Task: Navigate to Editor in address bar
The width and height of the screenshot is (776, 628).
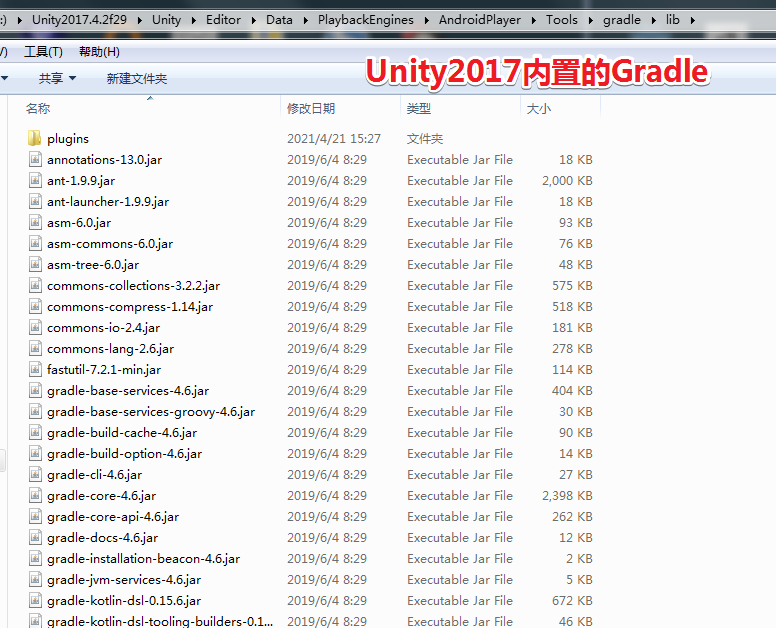Action: [223, 20]
